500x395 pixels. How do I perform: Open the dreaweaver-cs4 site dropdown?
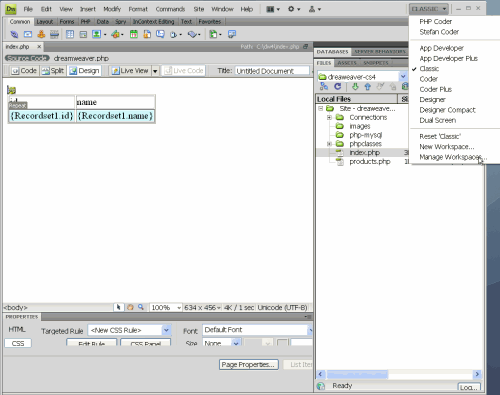coord(403,77)
